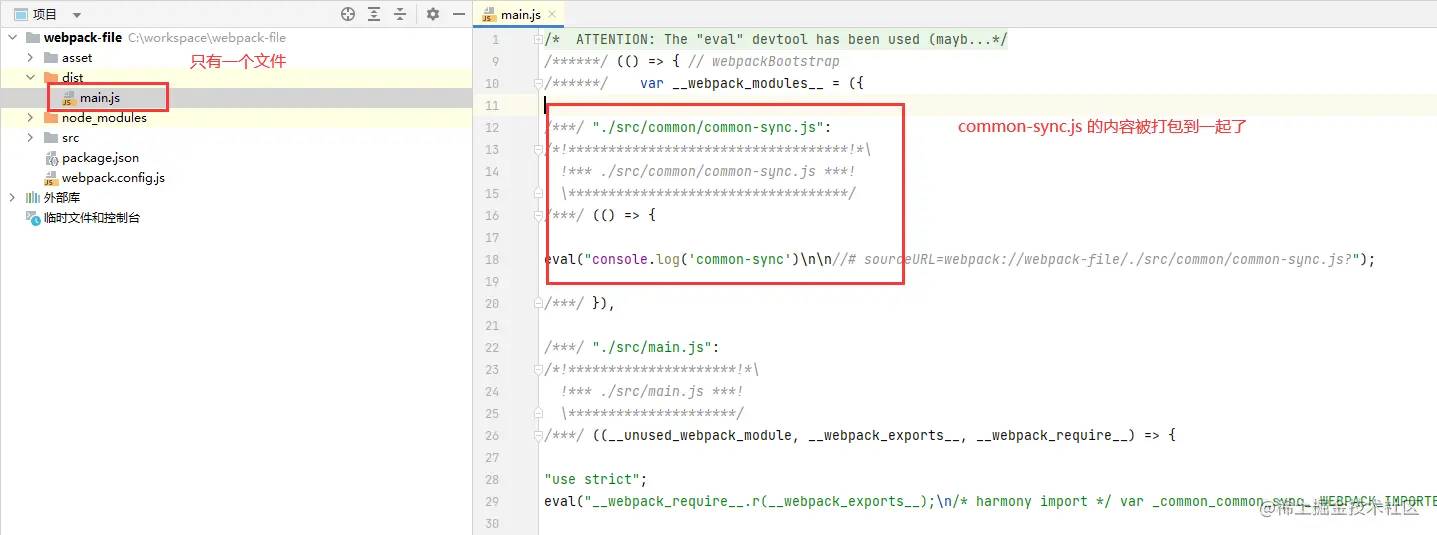Hide the project tool window
This screenshot has width=1437, height=535.
click(458, 14)
